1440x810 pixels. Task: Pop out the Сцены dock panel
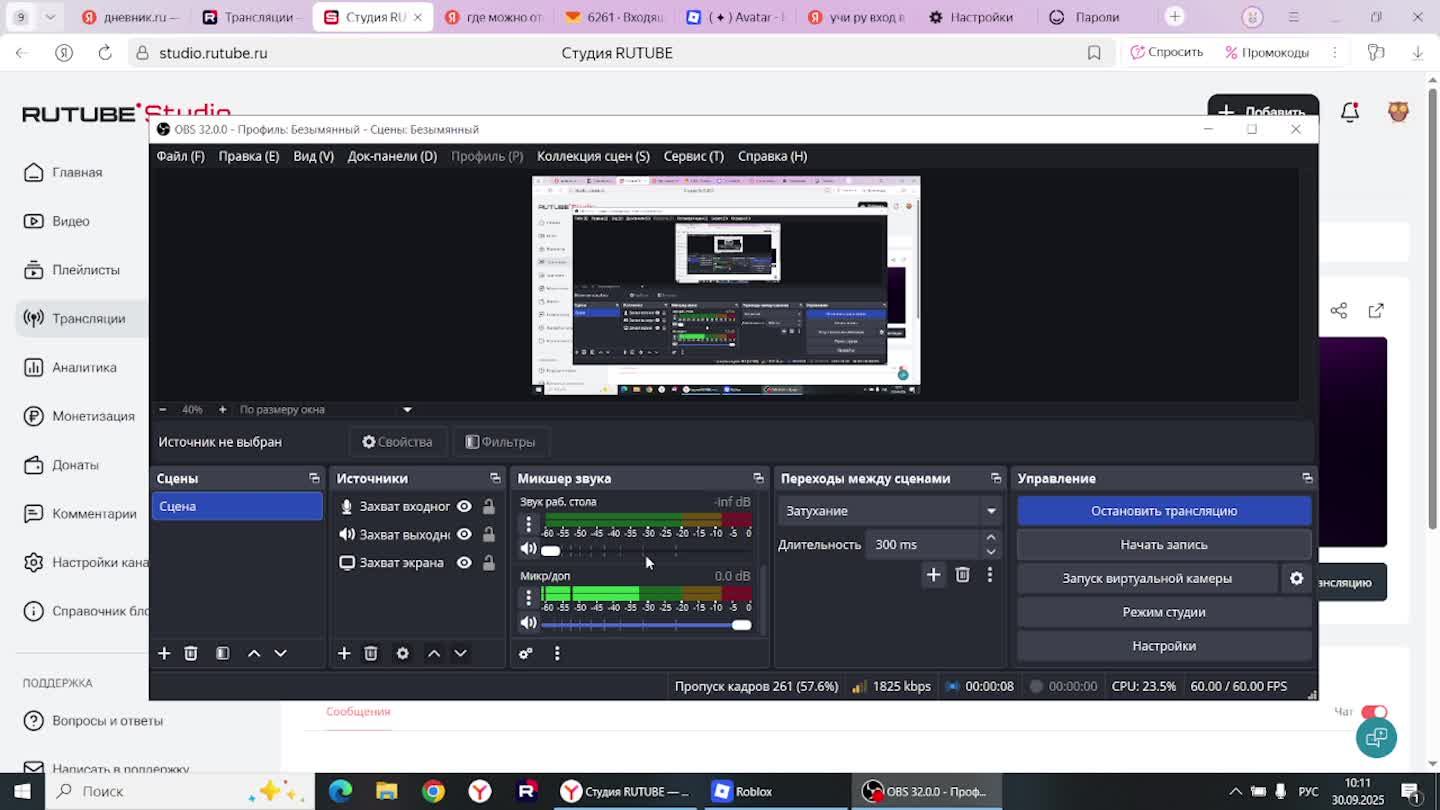pos(314,478)
